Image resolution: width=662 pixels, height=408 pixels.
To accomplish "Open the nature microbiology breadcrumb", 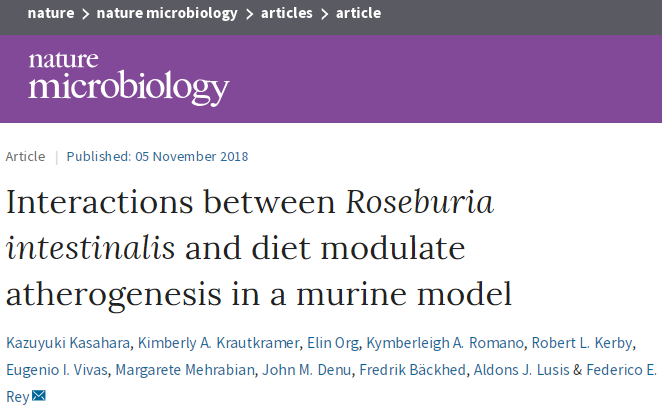I will pos(167,13).
